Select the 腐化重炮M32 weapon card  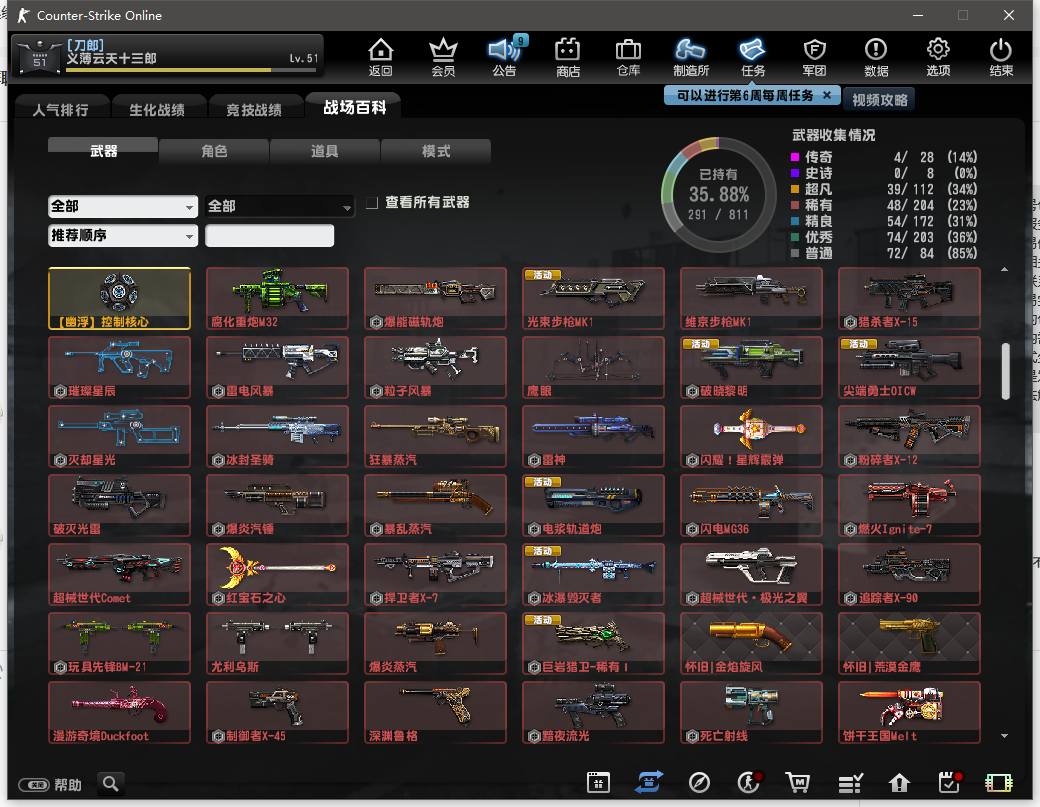(277, 298)
